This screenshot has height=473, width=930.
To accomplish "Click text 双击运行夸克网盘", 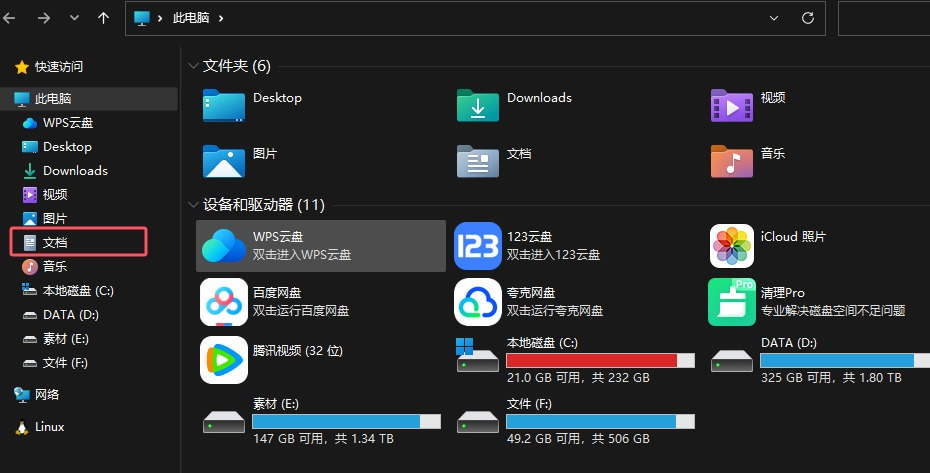I will [555, 310].
